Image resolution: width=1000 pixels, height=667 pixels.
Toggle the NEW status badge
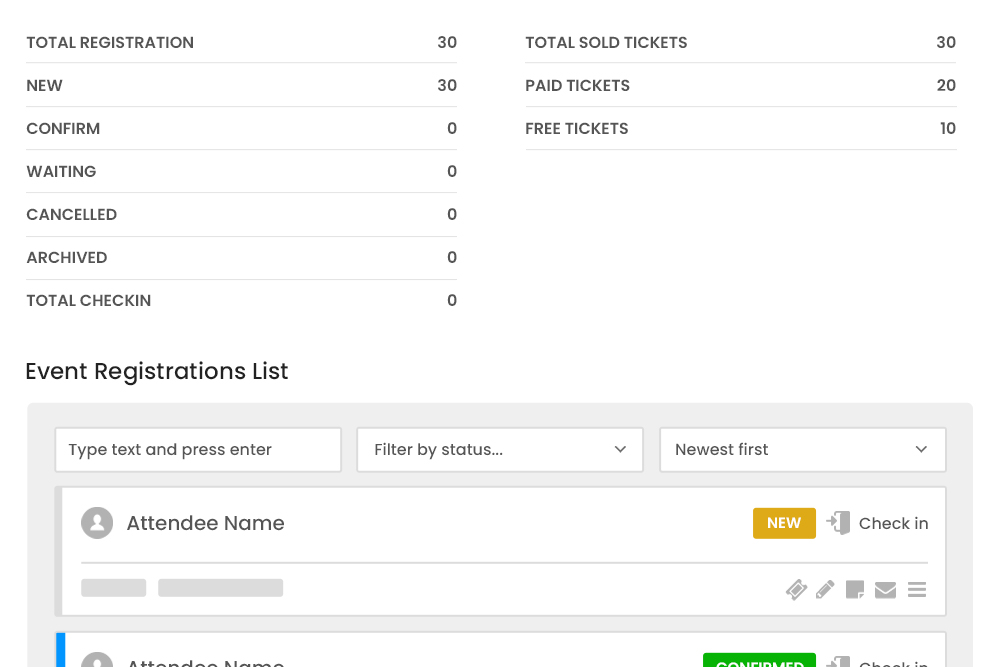pyautogui.click(x=784, y=522)
